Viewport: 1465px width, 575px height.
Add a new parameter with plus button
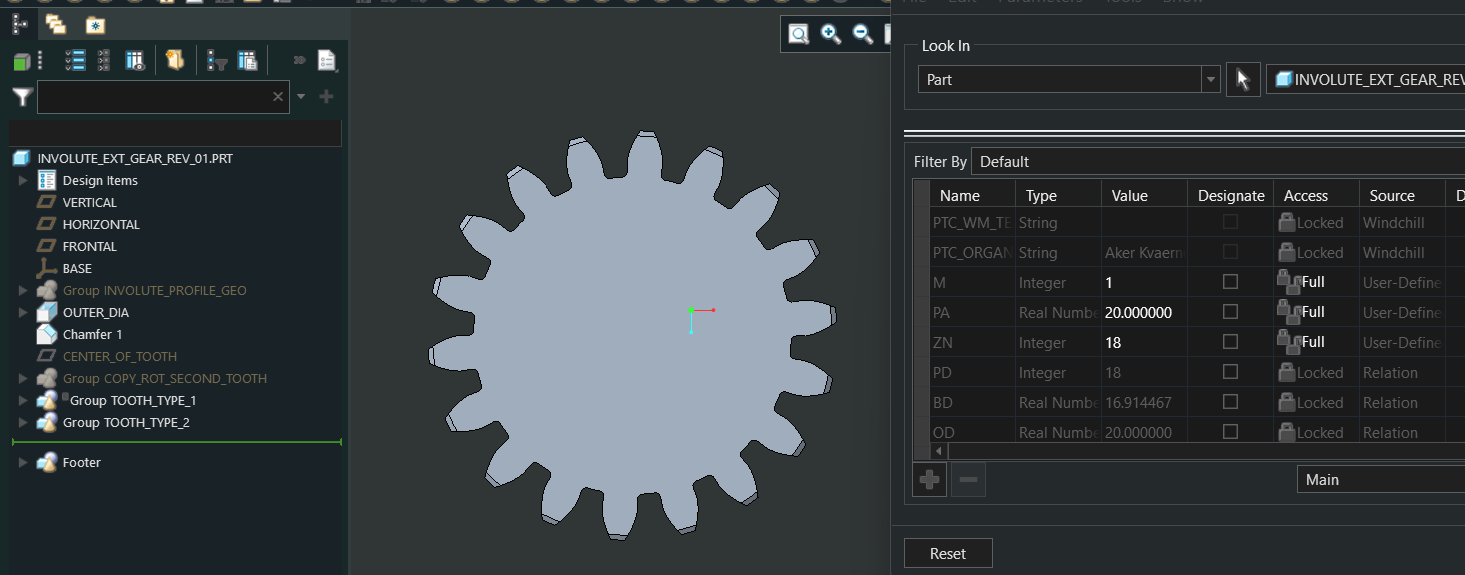930,480
